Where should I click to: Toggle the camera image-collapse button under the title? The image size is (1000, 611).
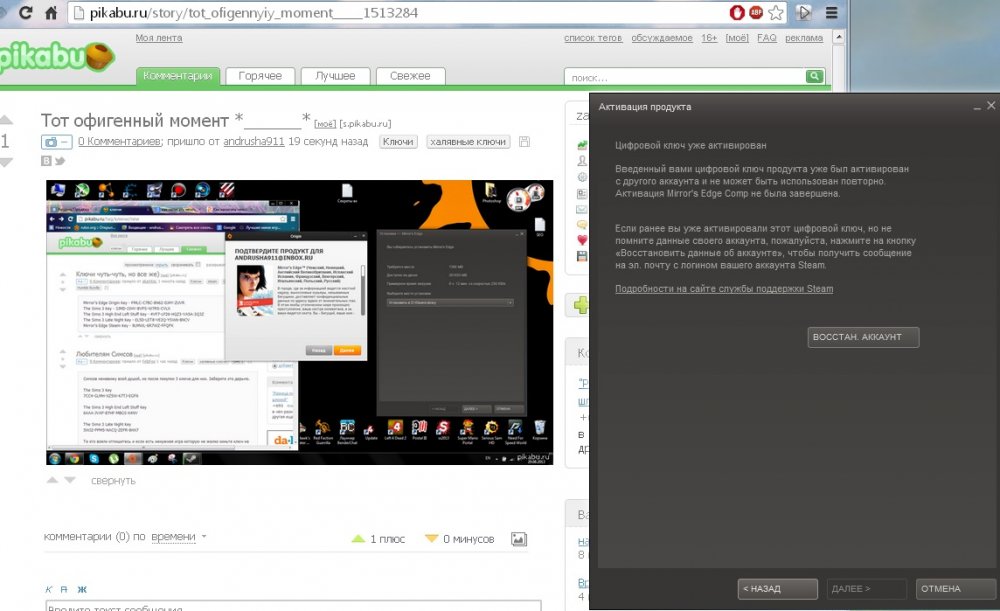coord(56,142)
